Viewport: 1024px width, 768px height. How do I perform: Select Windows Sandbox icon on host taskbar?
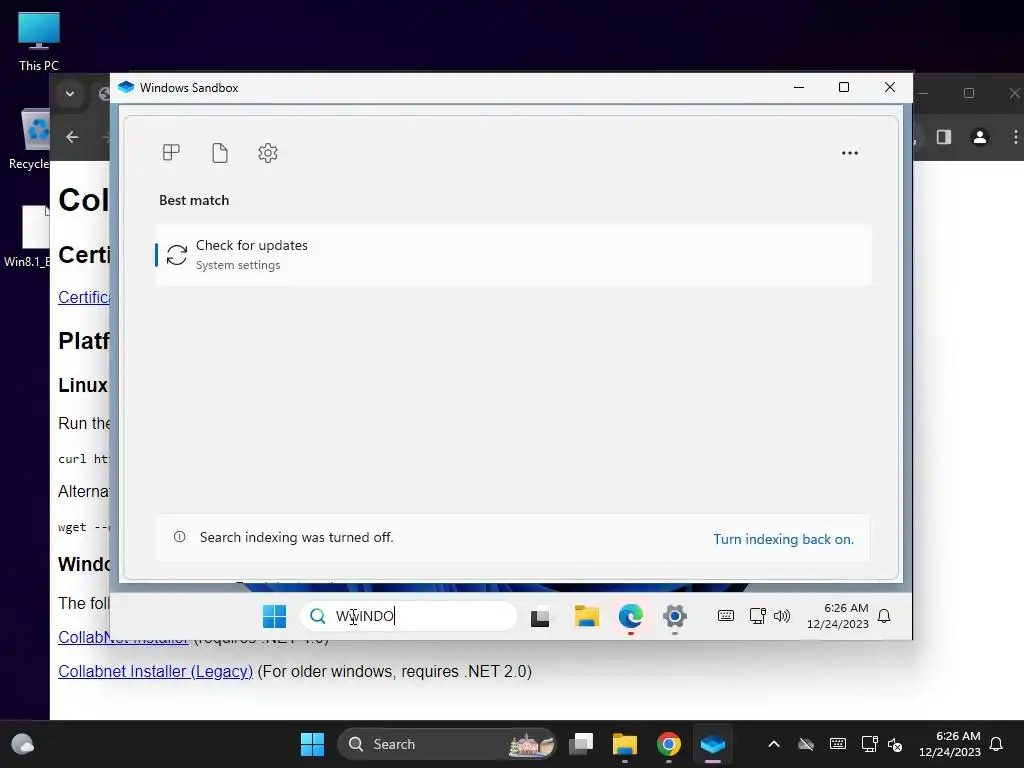(x=712, y=744)
